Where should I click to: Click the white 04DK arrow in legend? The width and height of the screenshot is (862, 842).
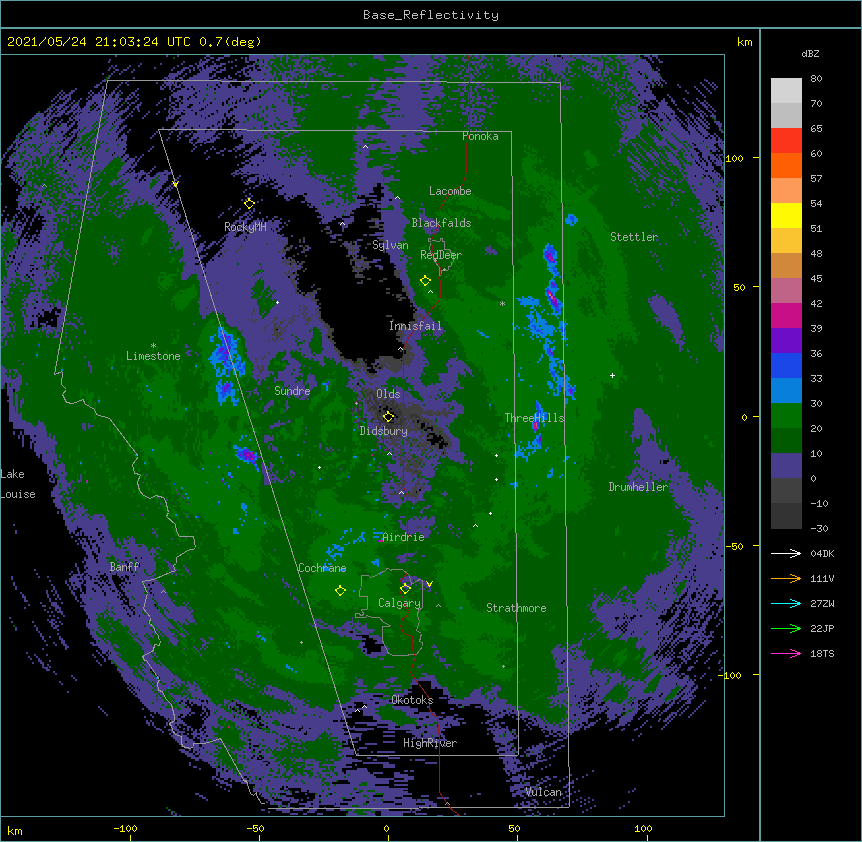[x=786, y=553]
